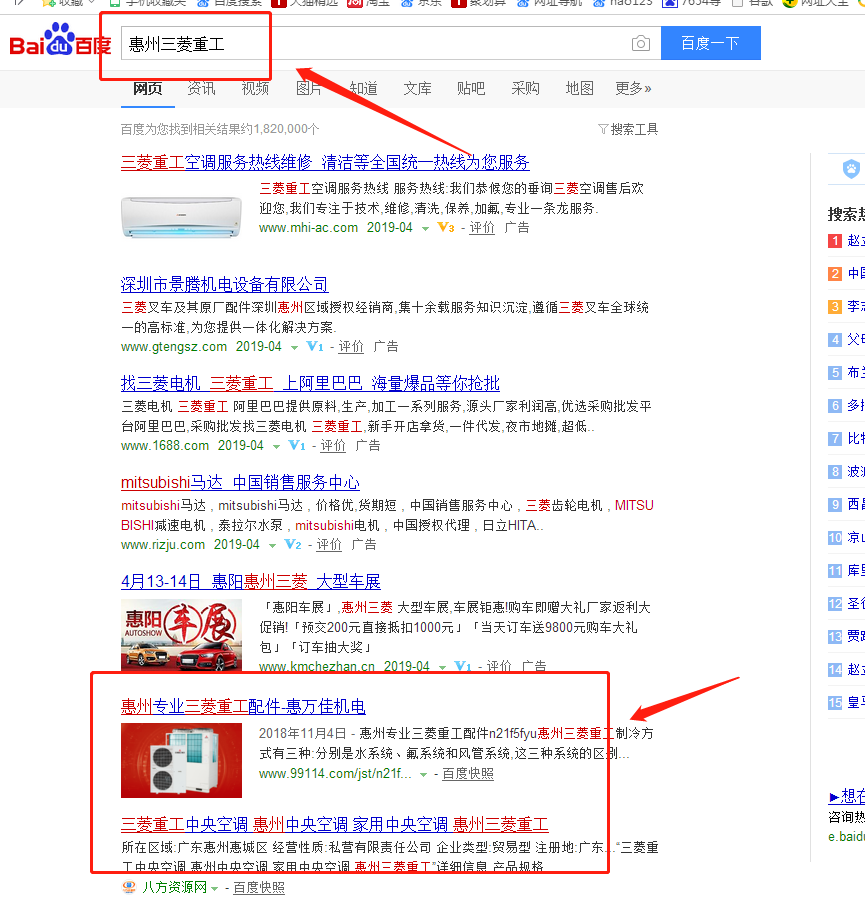
Task: Click hot search rank 10 badge
Action: click(x=835, y=538)
